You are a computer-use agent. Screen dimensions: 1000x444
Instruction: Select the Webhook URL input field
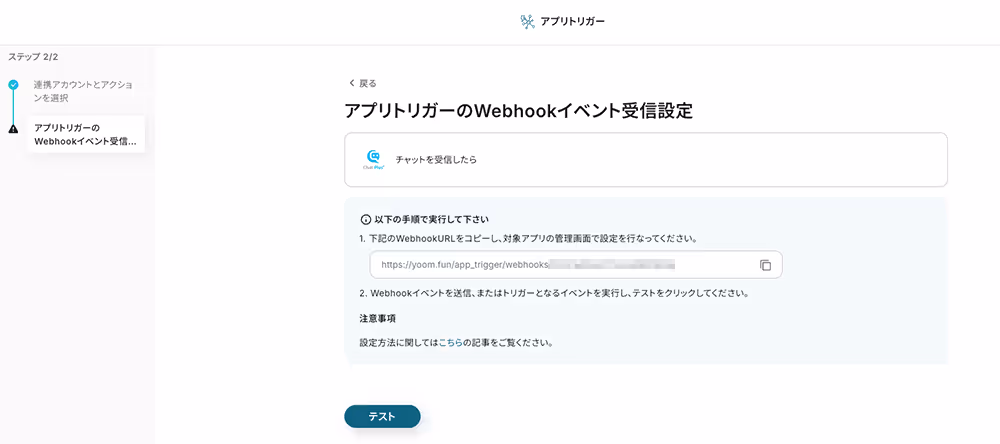576,265
